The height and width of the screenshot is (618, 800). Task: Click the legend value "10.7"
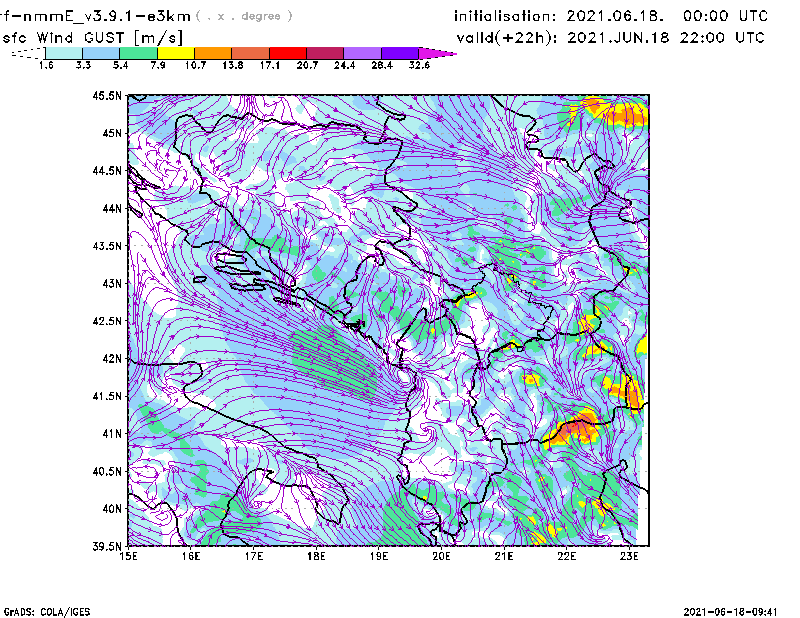[x=195, y=65]
